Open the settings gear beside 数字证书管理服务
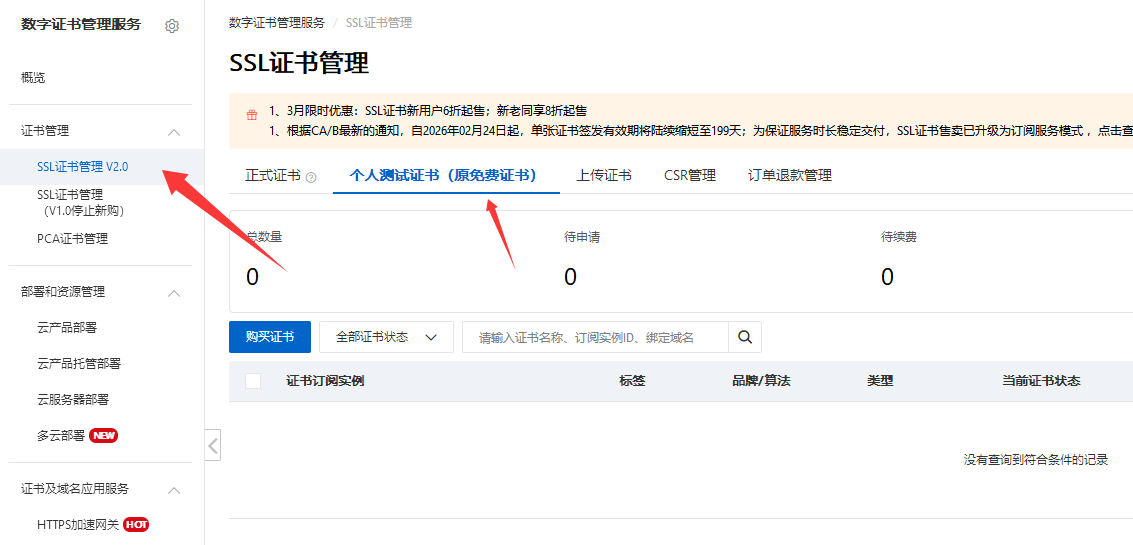The width and height of the screenshot is (1133, 545). coord(172,26)
